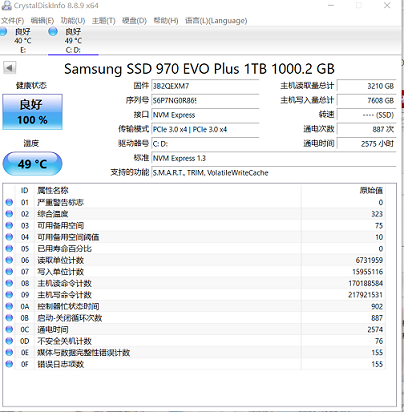404x412 pixels.
Task: Select the 不安全关机计数 attribute row
Action: pyautogui.click(x=195, y=341)
